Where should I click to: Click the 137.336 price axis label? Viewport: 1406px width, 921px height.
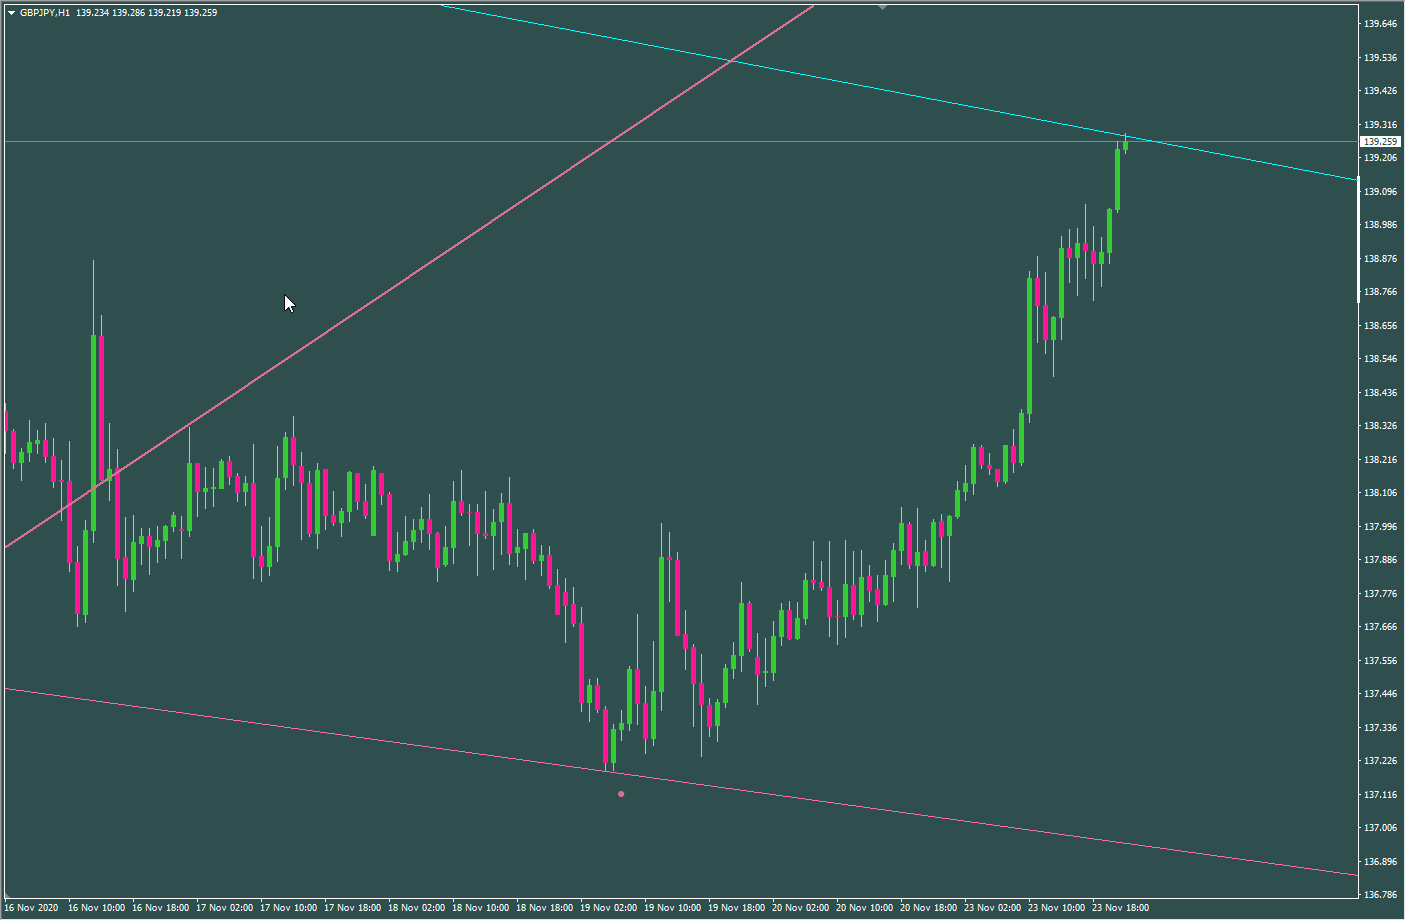(x=1380, y=728)
